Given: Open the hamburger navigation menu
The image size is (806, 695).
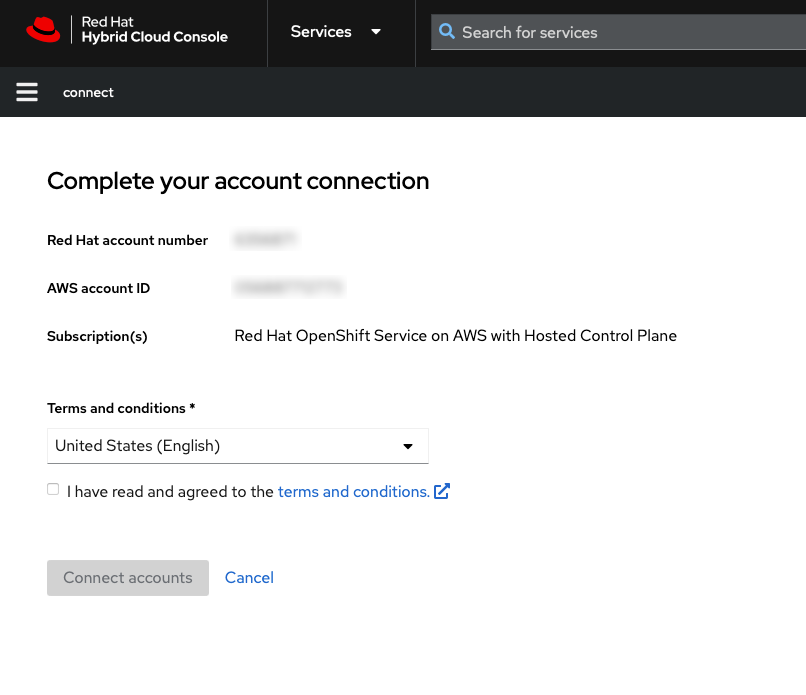Looking at the screenshot, I should [x=27, y=93].
